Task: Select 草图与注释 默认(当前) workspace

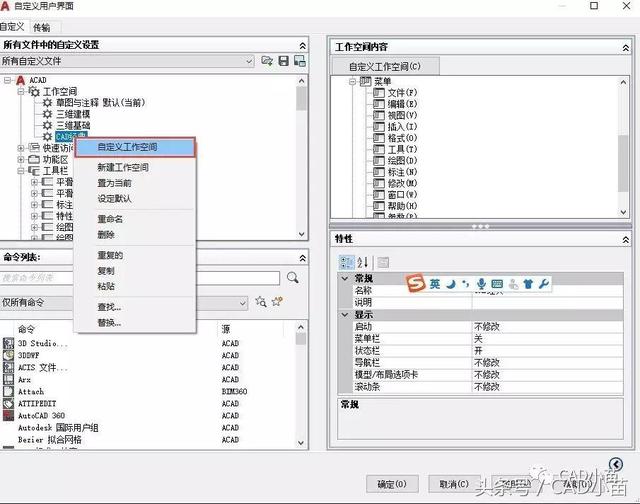Action: coord(100,102)
